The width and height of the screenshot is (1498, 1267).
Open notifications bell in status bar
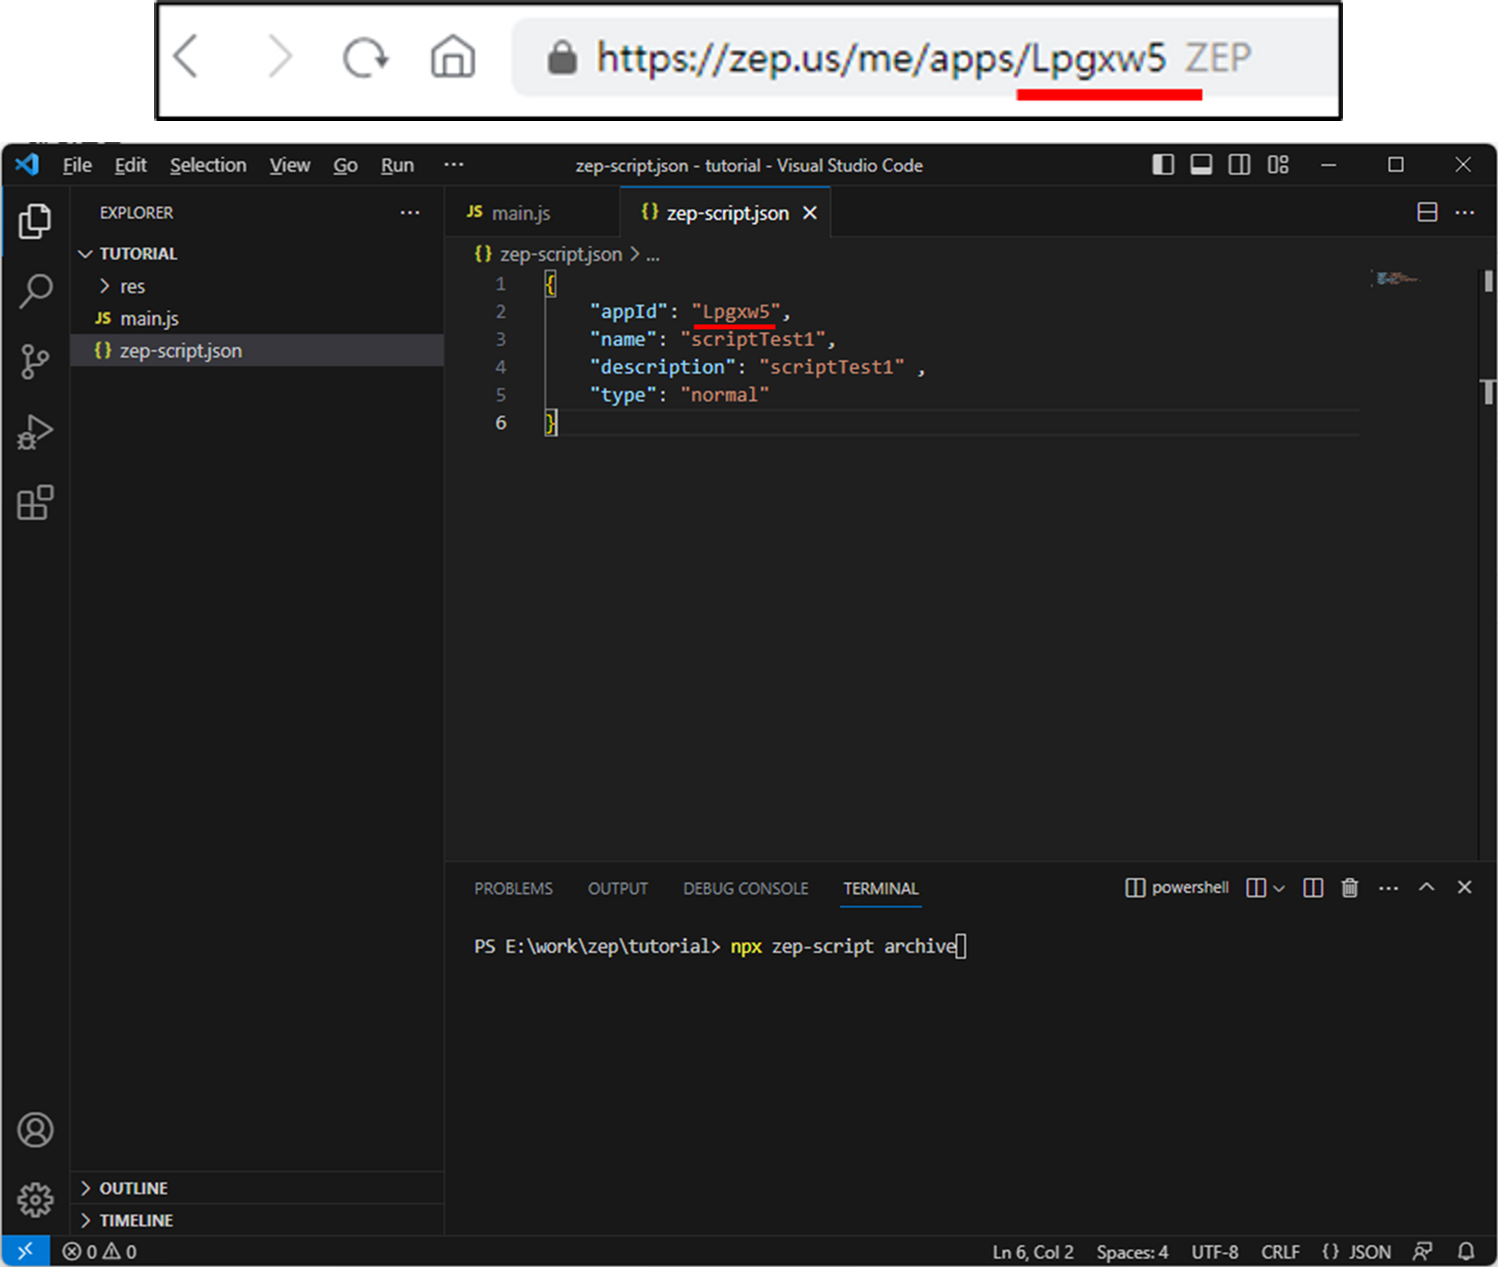[x=1466, y=1251]
